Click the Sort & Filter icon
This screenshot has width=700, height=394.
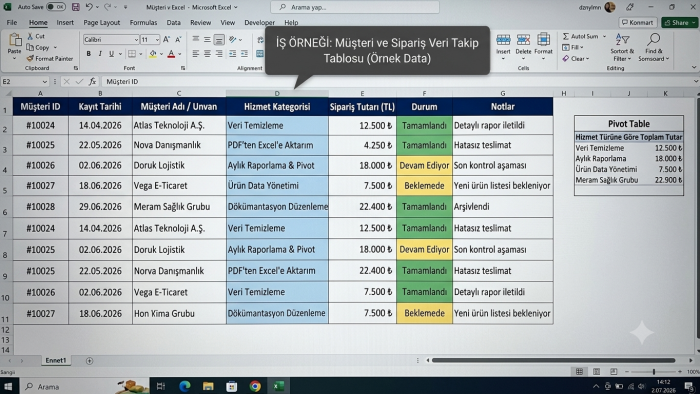tap(622, 39)
